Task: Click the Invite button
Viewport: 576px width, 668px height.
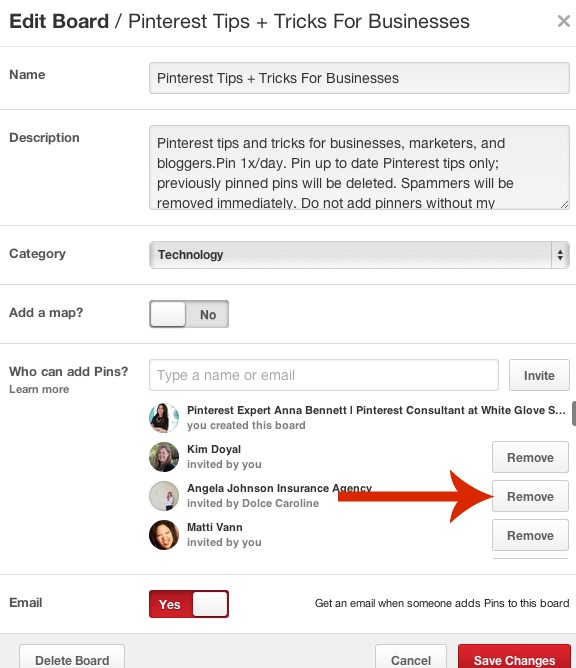Action: pyautogui.click(x=539, y=375)
